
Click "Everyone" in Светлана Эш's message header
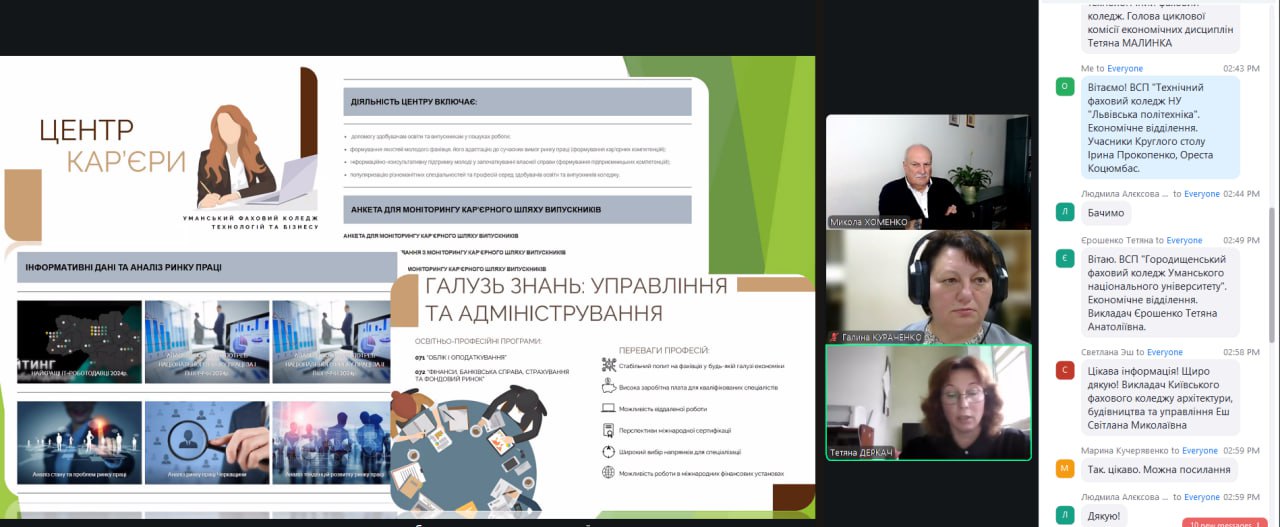1165,352
